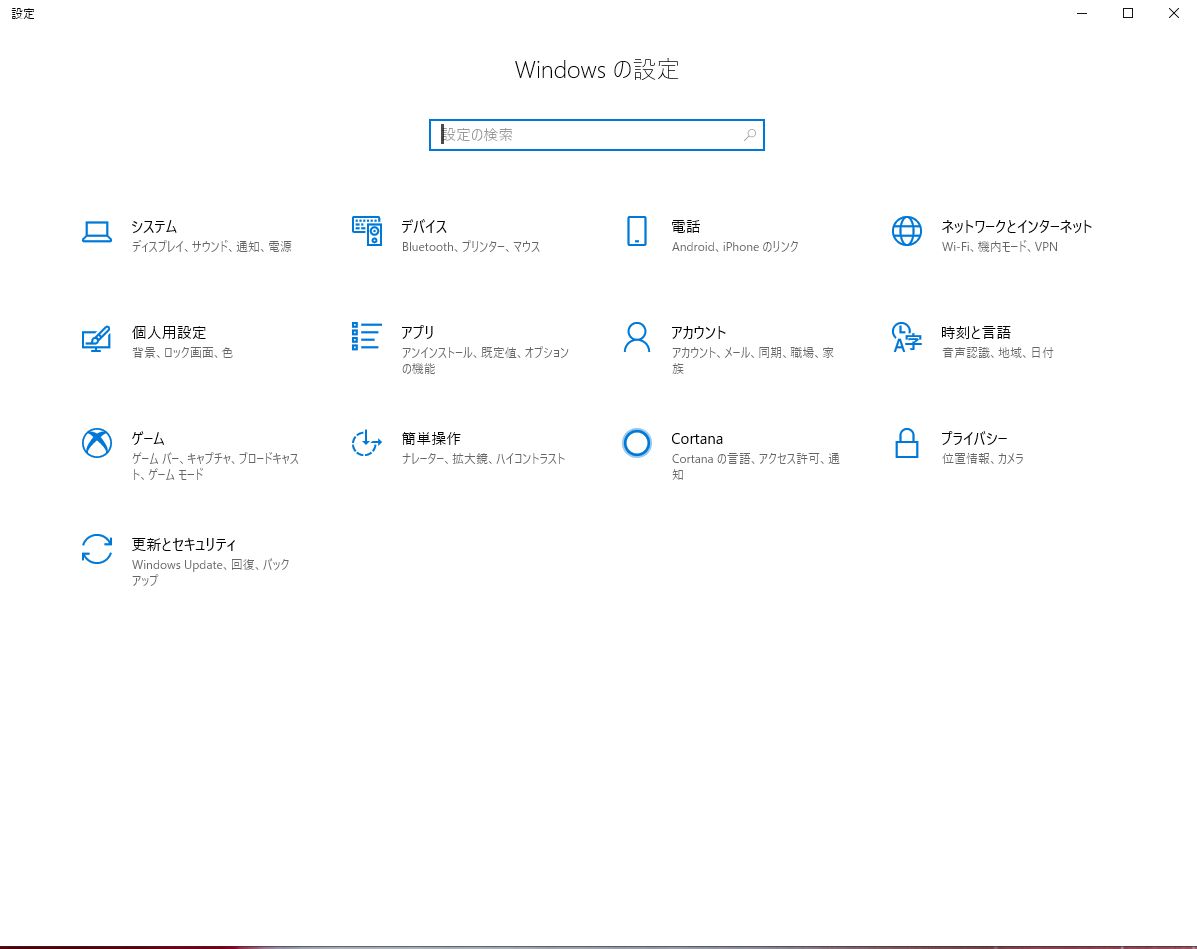Click 'Wi-Fi、機内モード、VPN' description
Screen dimensions: 1197x949
click(x=999, y=247)
